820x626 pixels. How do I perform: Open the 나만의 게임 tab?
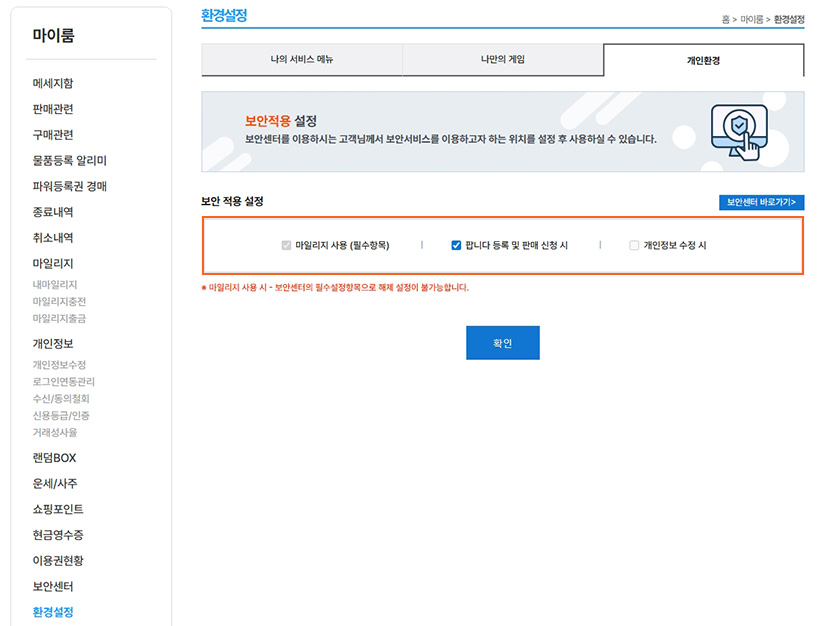coord(502,60)
